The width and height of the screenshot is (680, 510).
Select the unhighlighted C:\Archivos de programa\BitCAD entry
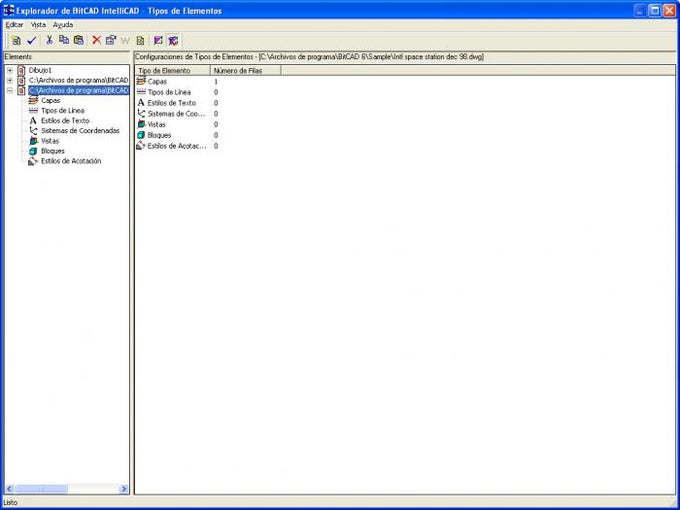pyautogui.click(x=78, y=80)
